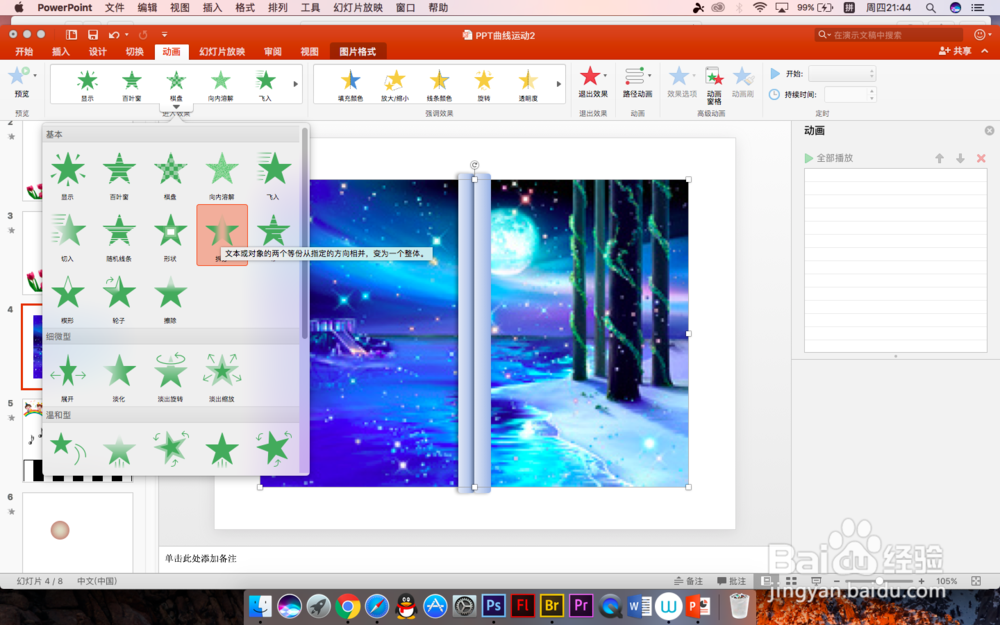Choose the 轮子 entrance animation
Image resolution: width=1000 pixels, height=625 pixels.
pos(119,298)
